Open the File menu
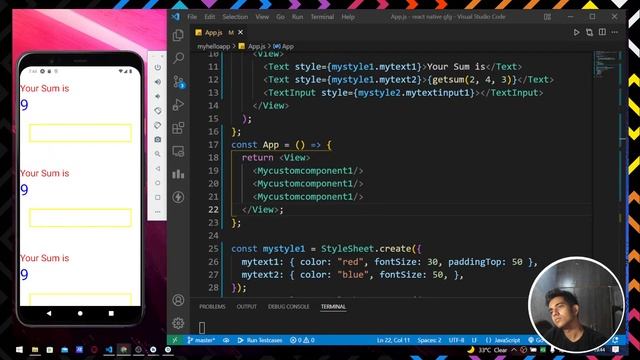The height and width of the screenshot is (360, 640). [192, 17]
